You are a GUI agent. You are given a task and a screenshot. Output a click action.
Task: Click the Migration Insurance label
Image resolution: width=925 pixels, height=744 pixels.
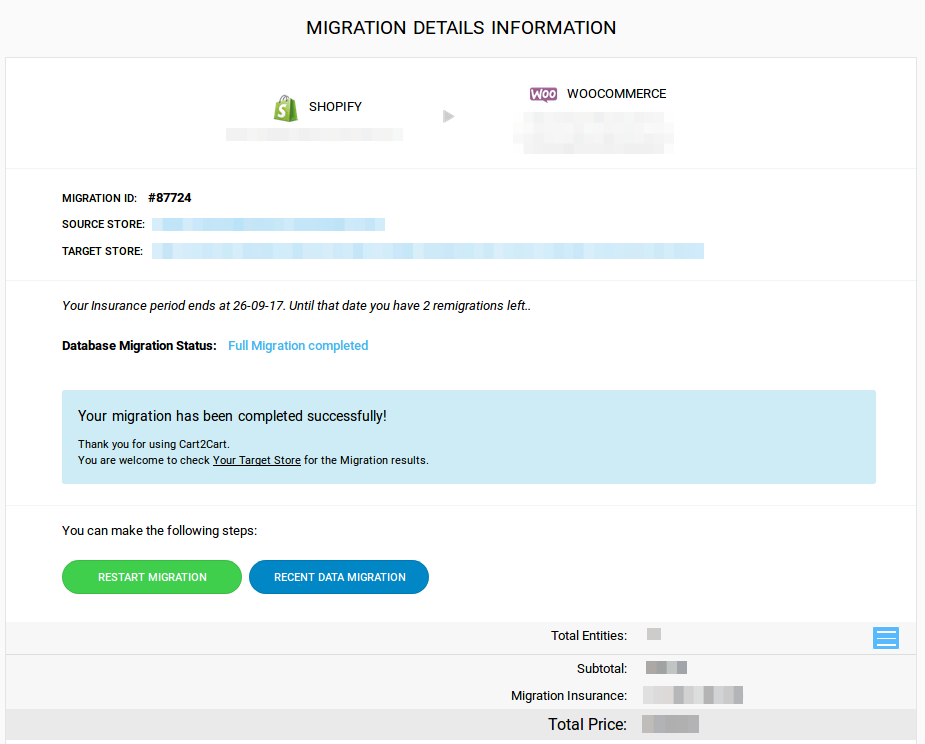(569, 696)
